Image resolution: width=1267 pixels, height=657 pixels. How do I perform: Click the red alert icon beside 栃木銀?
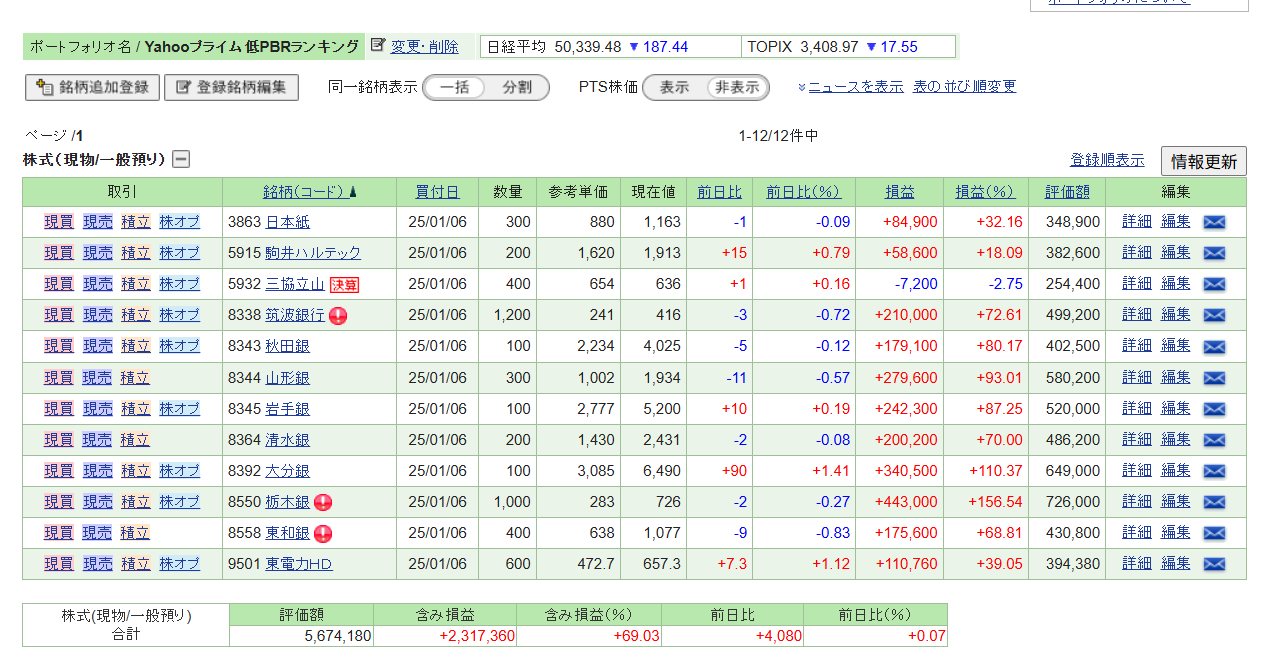322,502
